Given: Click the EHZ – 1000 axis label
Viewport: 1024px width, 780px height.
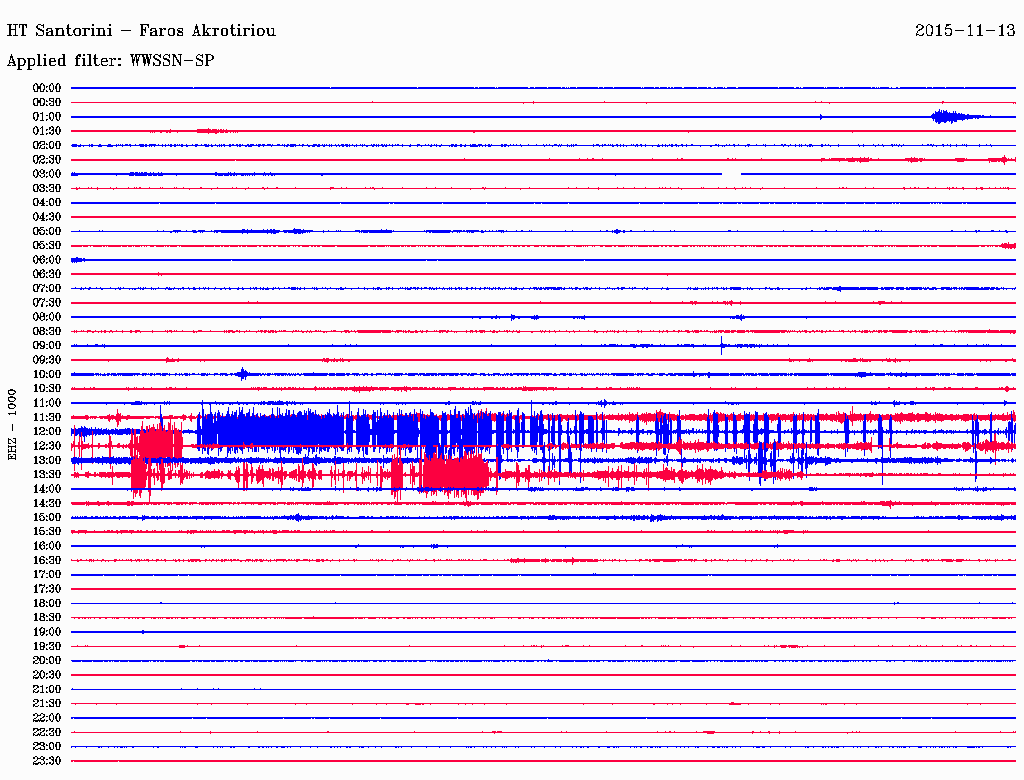Looking at the screenshot, I should [x=12, y=425].
